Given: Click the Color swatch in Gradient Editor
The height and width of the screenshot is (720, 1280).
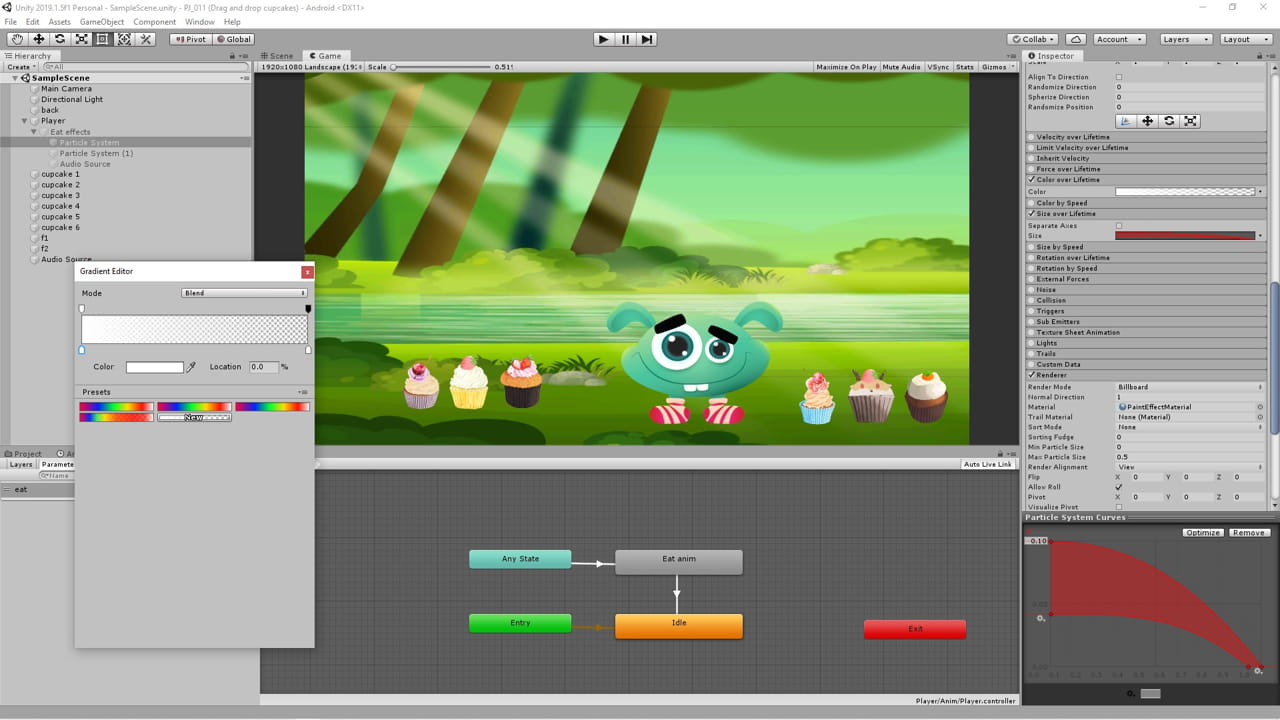Looking at the screenshot, I should 154,367.
